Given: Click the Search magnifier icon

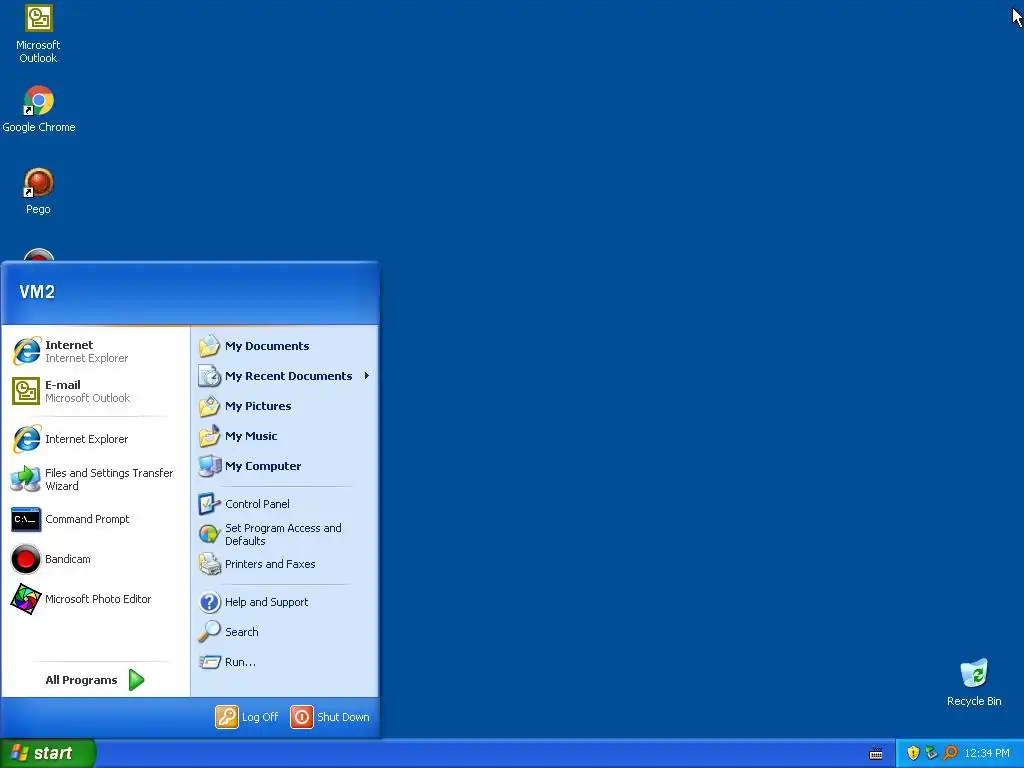Looking at the screenshot, I should tap(210, 632).
